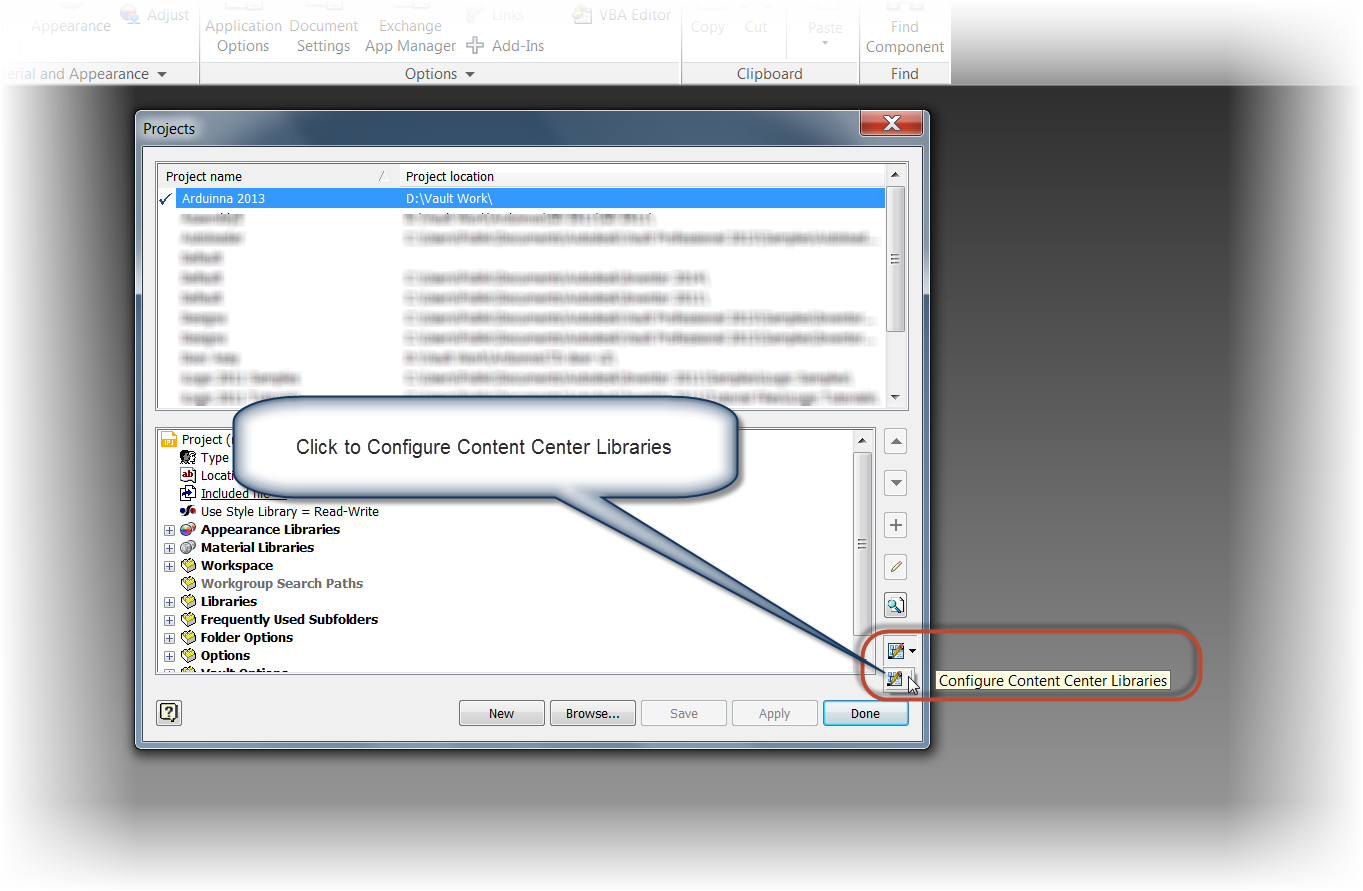Screen dimensions: 1363x891
Task: Click Adjust in the ribbon
Action: tap(155, 15)
